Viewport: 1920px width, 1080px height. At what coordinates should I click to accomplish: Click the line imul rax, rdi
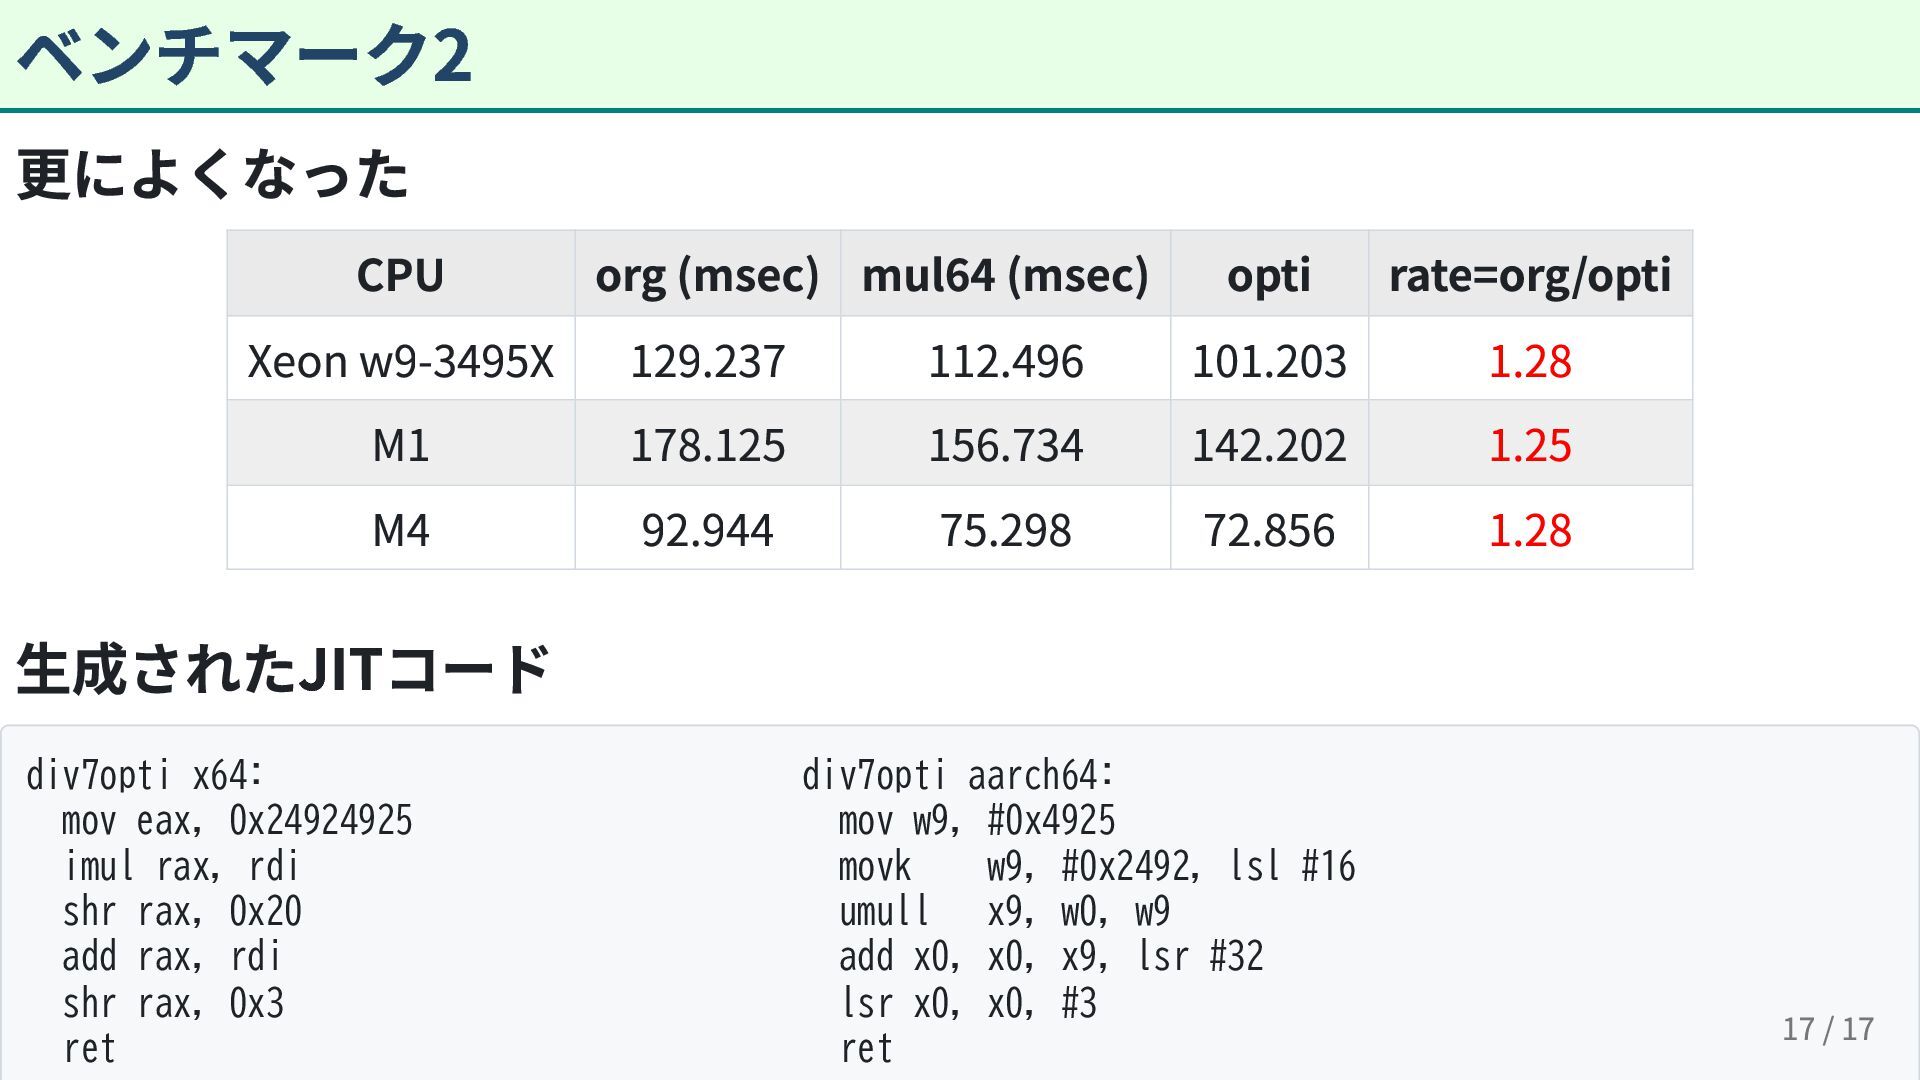181,866
